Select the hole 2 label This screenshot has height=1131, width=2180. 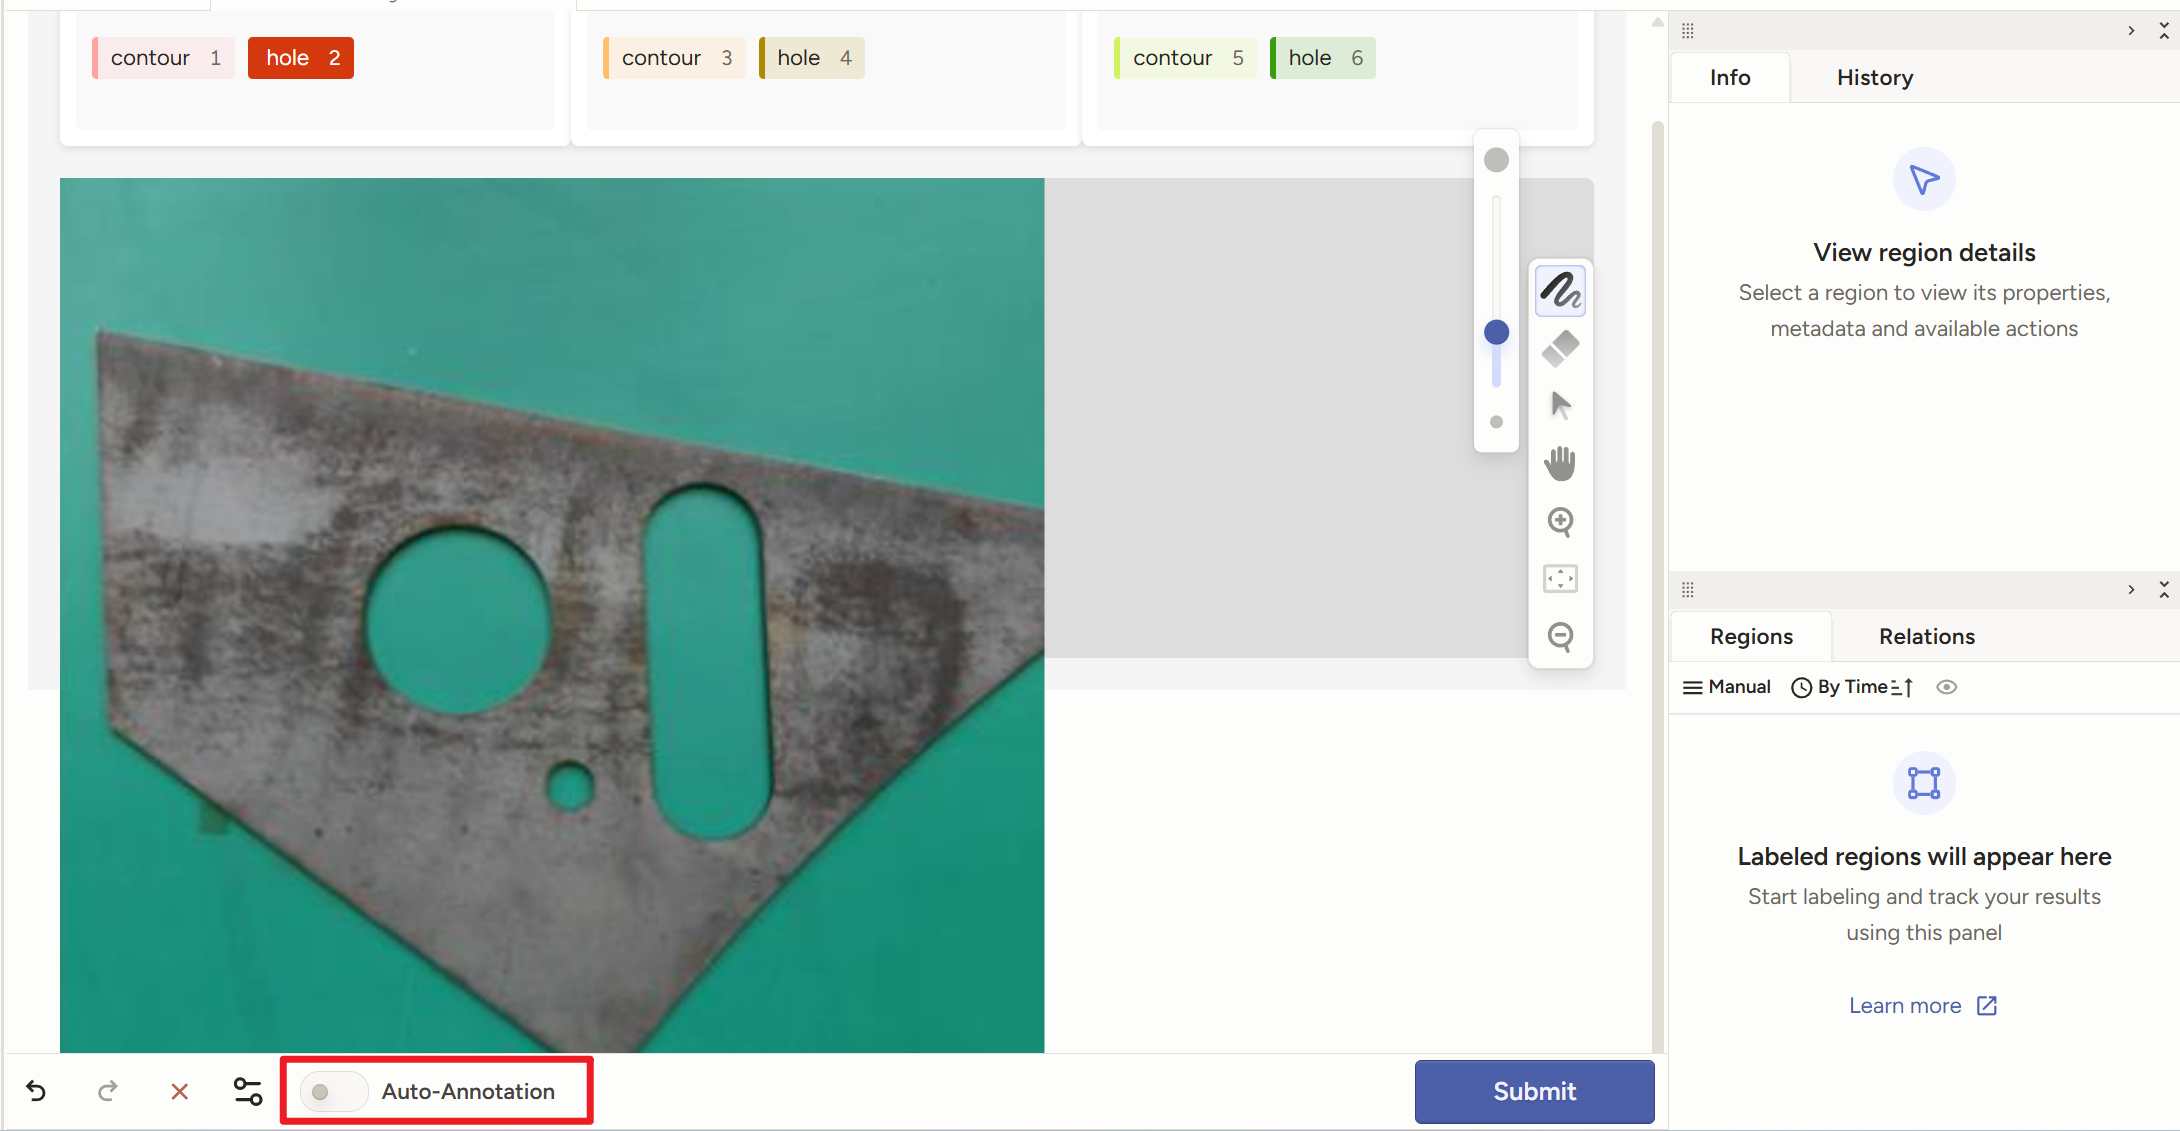(301, 58)
